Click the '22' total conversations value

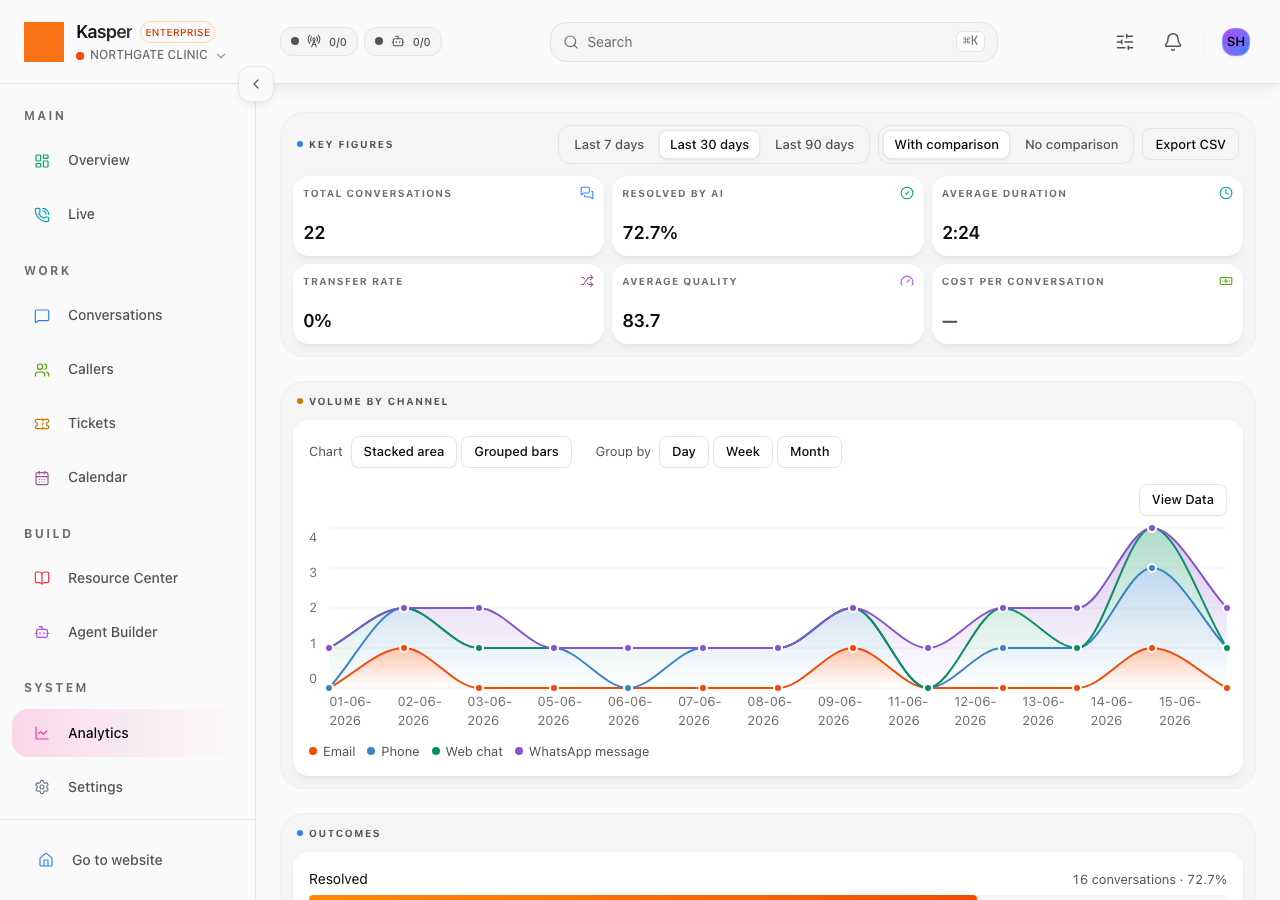tap(315, 233)
